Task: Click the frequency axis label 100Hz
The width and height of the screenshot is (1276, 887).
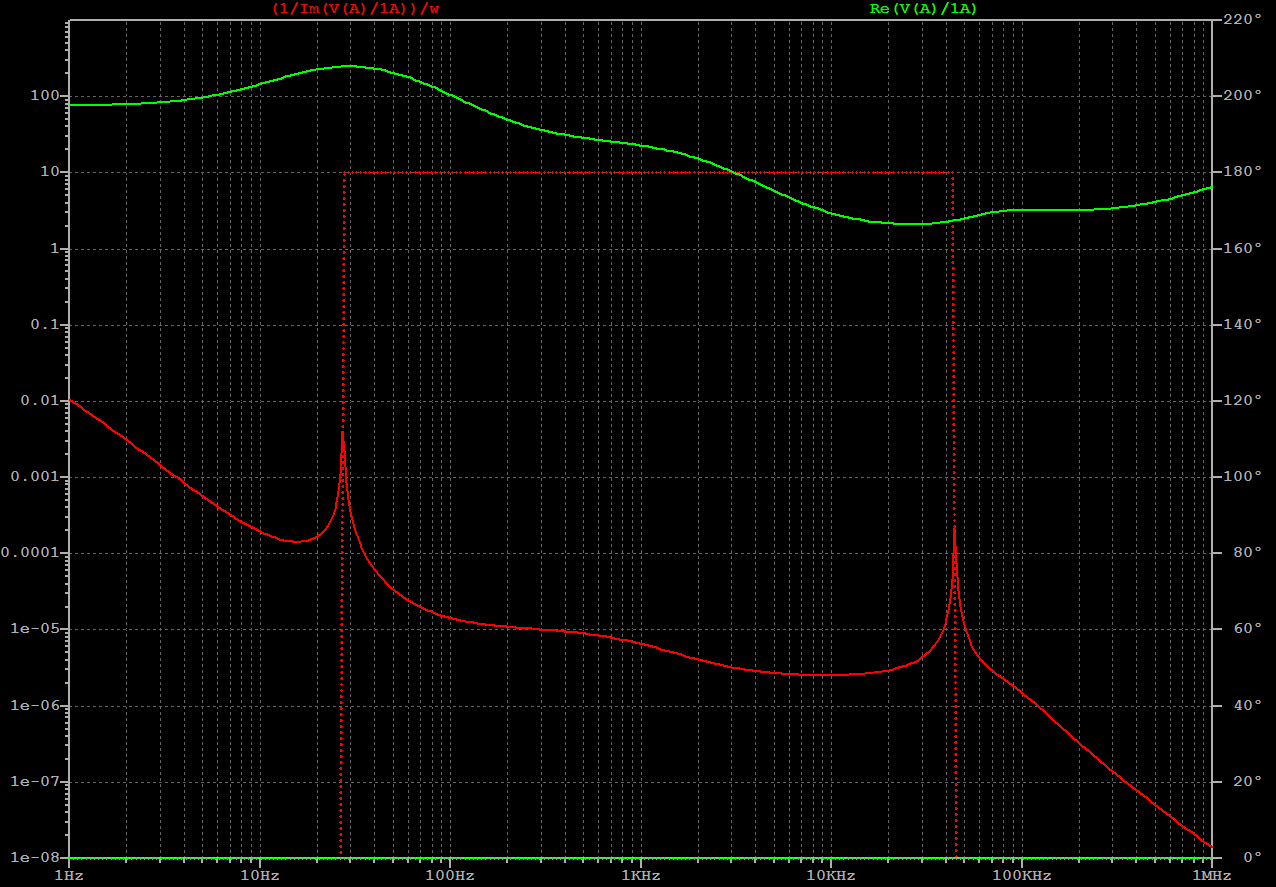Action: pos(450,876)
